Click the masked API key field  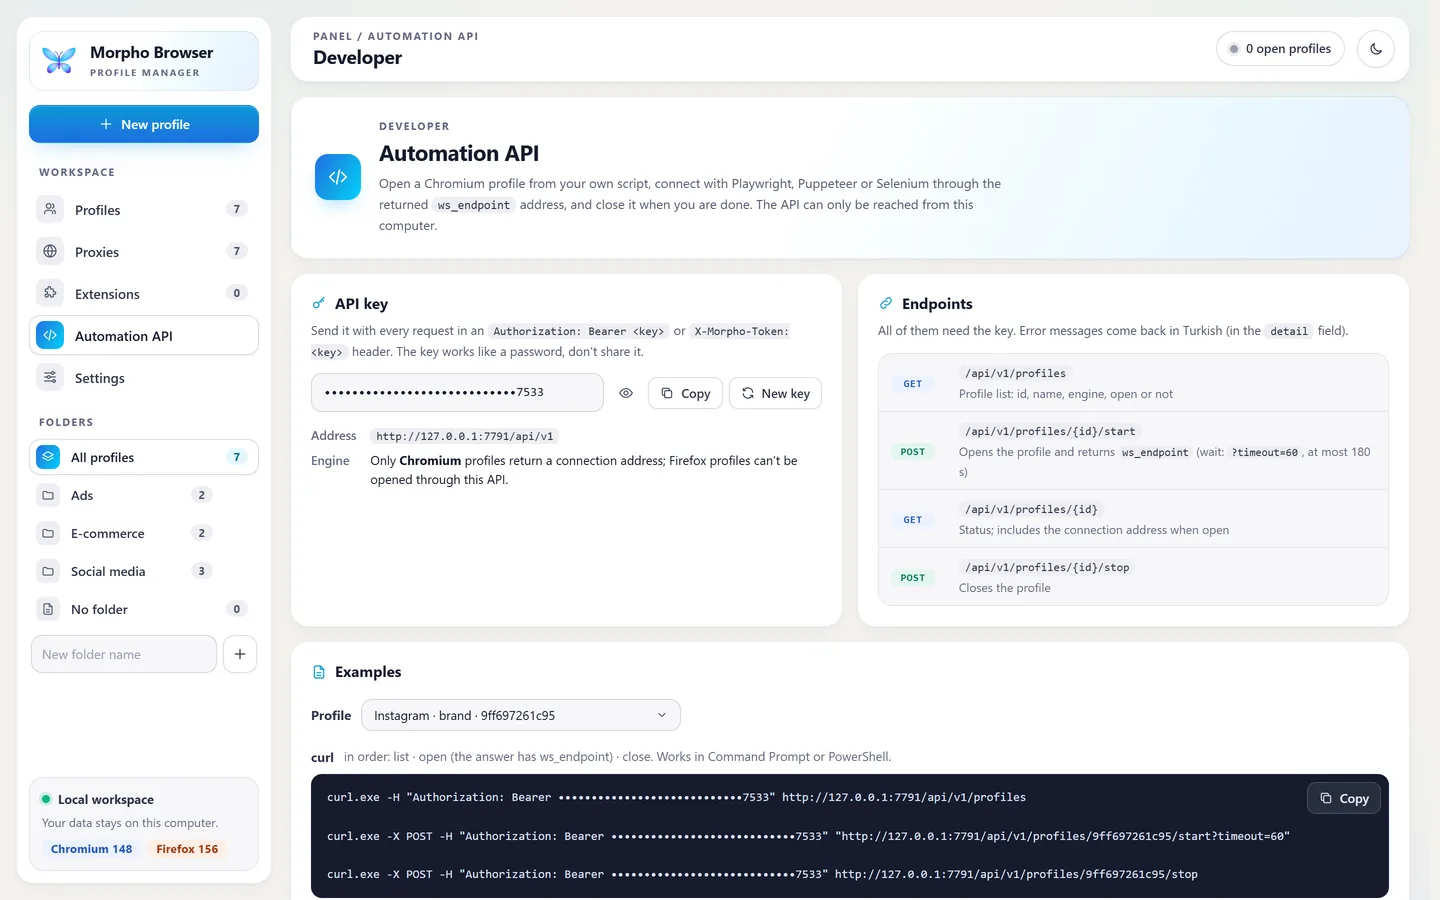(x=457, y=392)
